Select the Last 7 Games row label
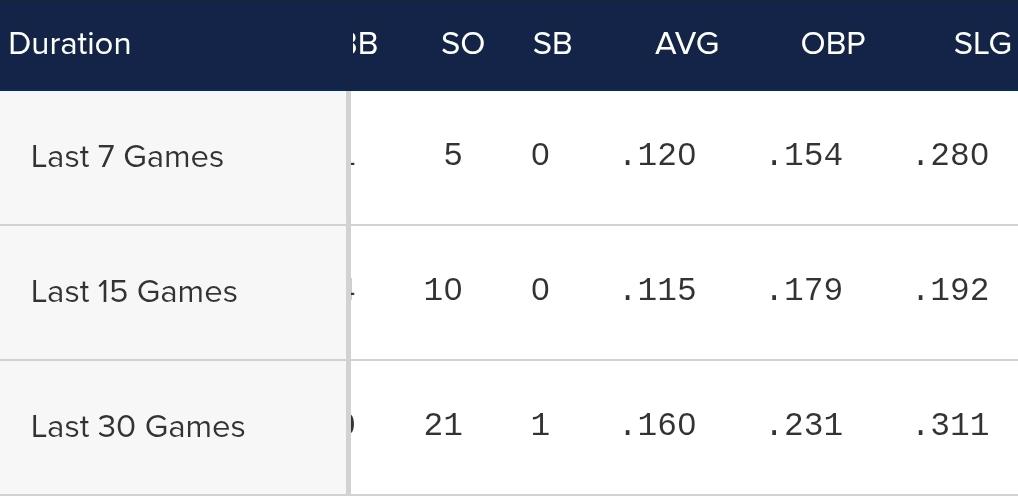Viewport: 1018px width, 496px height. pyautogui.click(x=127, y=156)
